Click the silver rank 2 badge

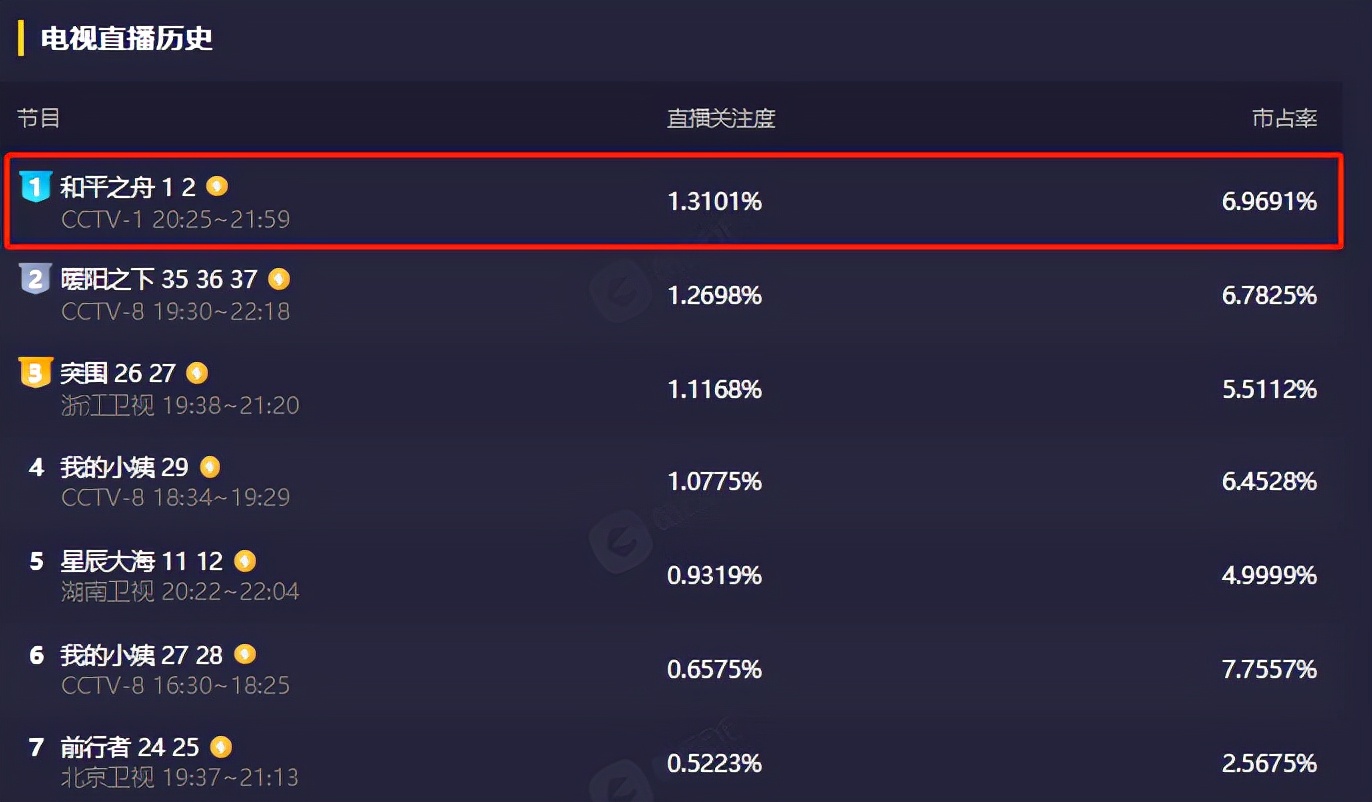pos(35,279)
